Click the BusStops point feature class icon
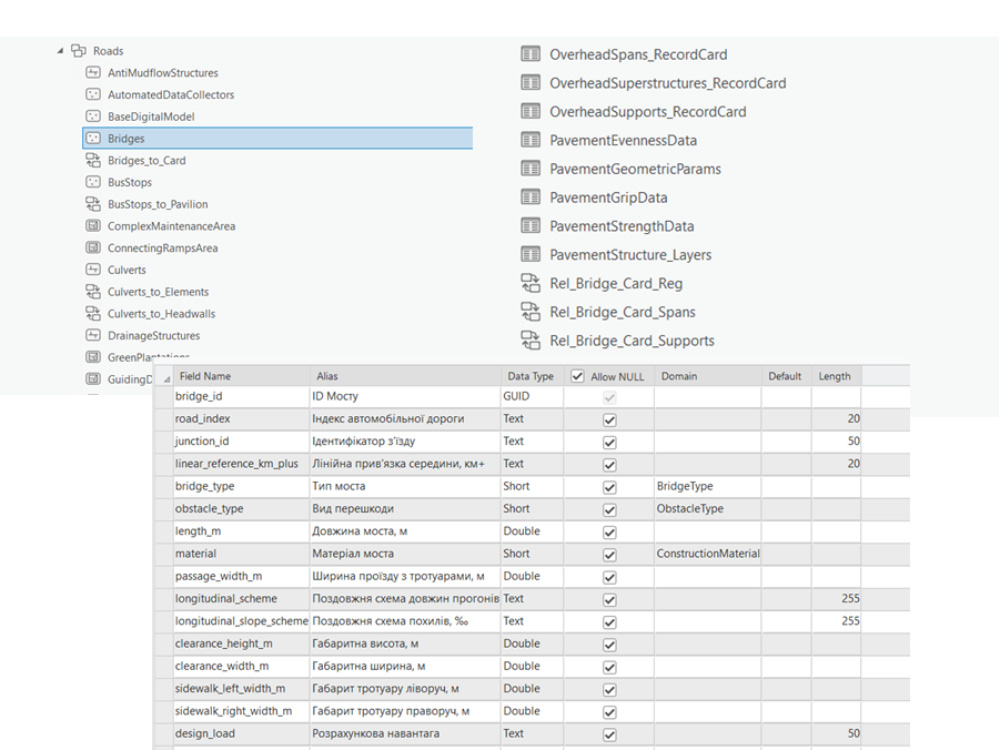This screenshot has width=1000, height=750. 93,182
